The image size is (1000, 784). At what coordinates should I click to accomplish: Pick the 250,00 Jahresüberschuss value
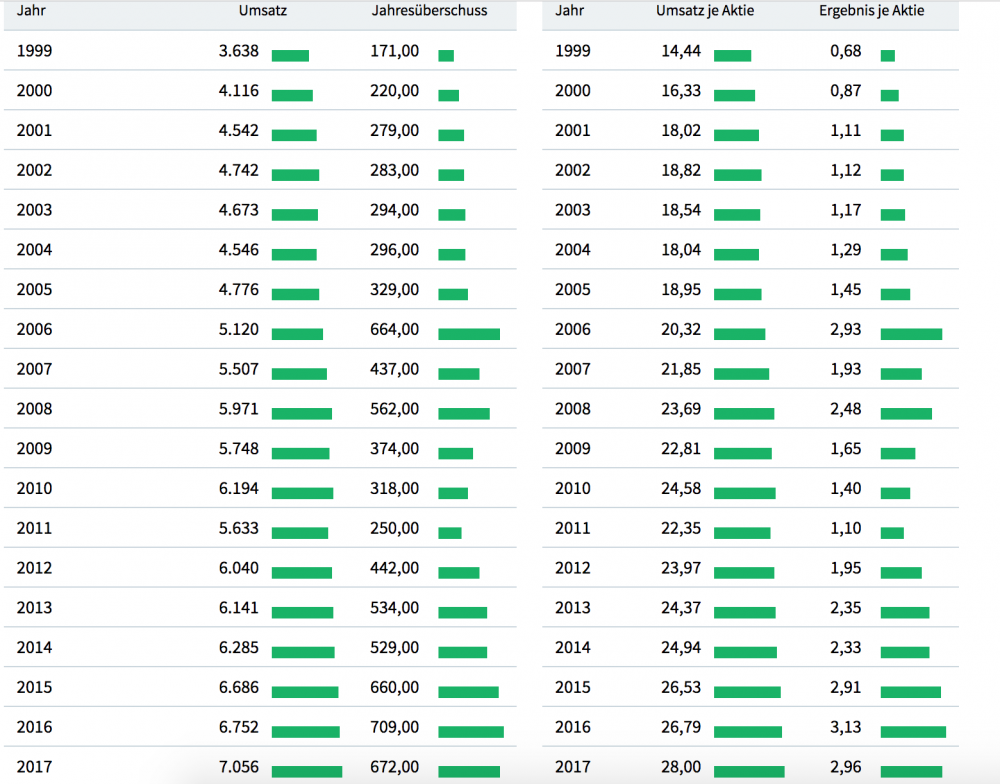(x=395, y=528)
